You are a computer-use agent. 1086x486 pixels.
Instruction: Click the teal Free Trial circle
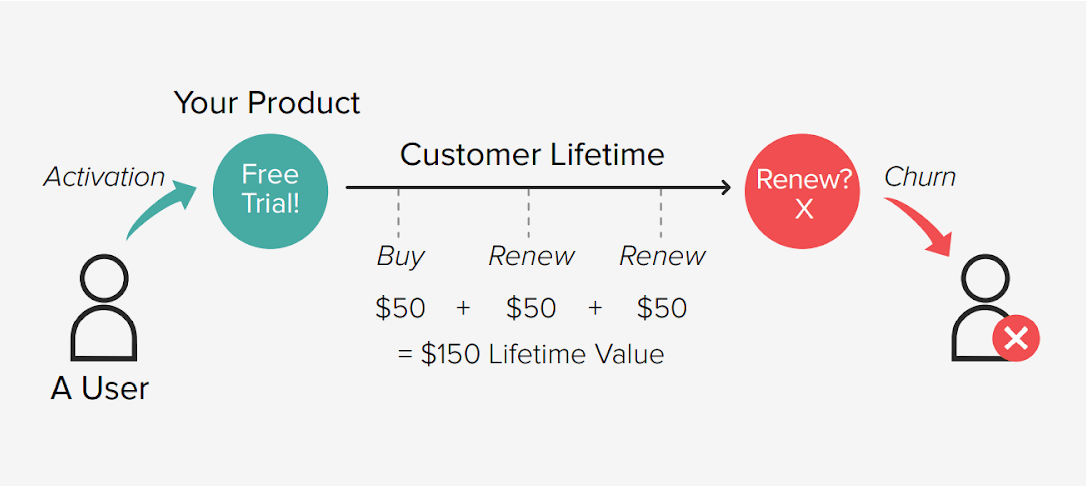270,189
